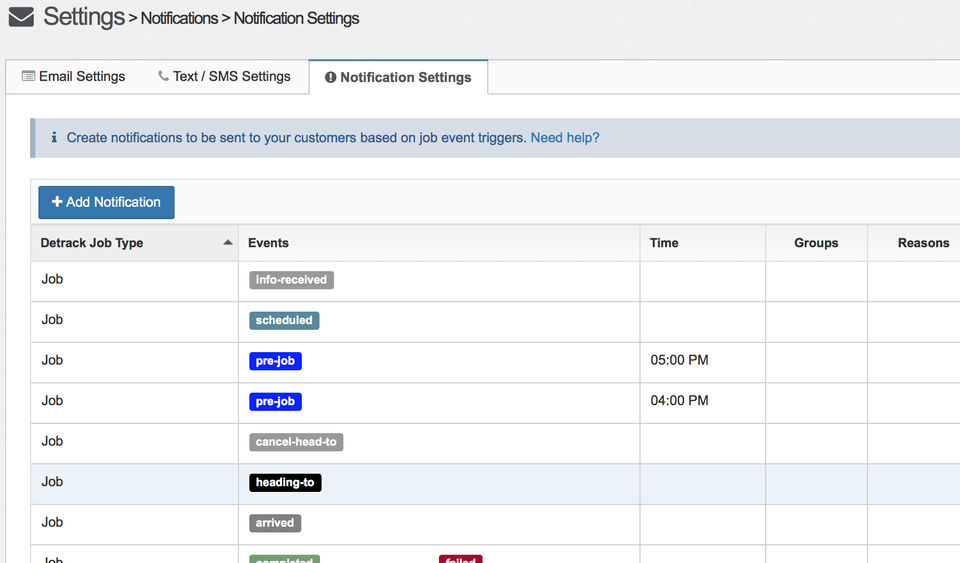Click the info icon in the blue banner
Viewport: 960px width, 563px height.
(x=54, y=138)
